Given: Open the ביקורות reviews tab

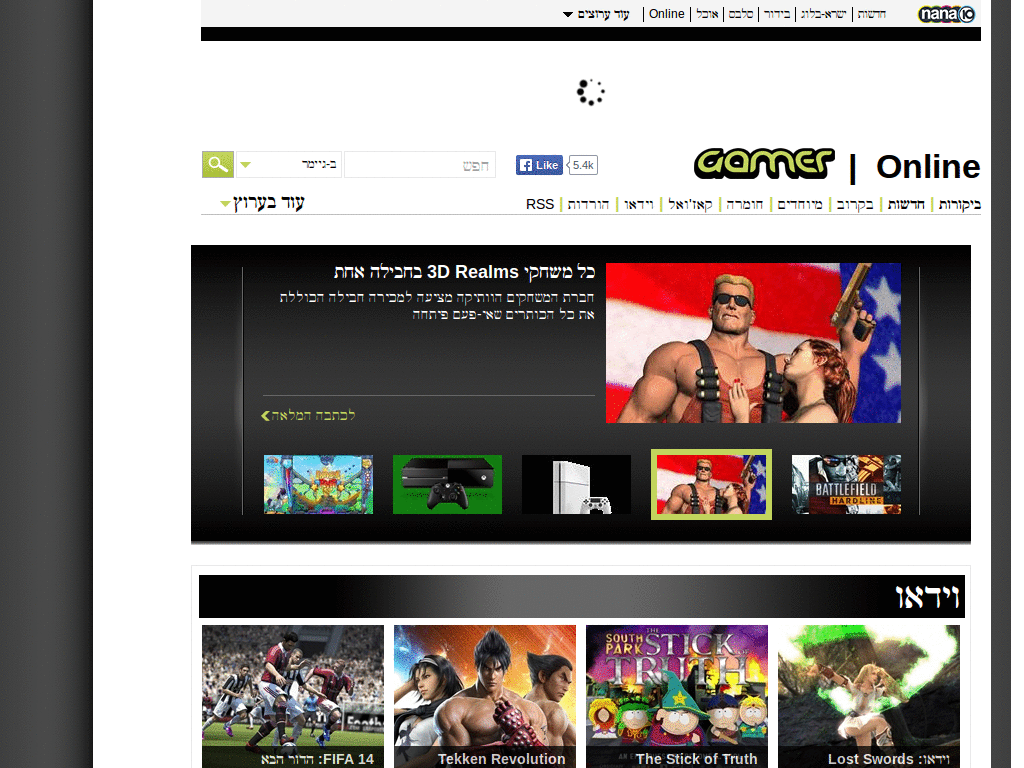Looking at the screenshot, I should 959,204.
